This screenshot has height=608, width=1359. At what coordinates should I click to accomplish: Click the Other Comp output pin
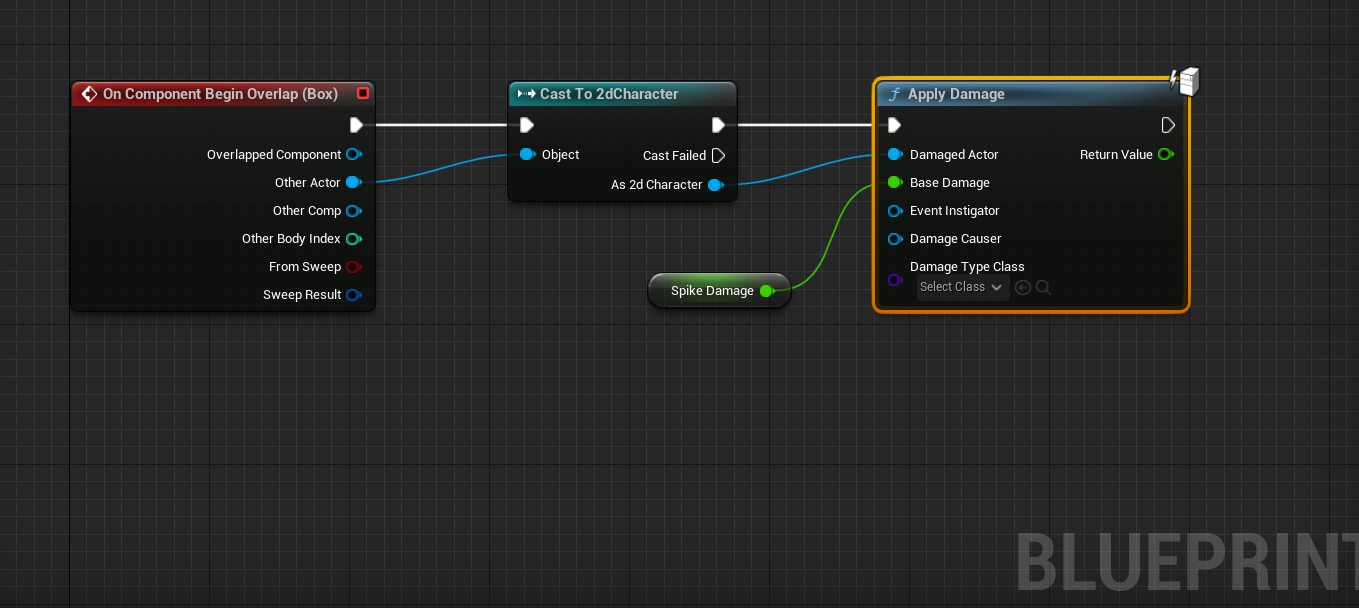tap(352, 211)
